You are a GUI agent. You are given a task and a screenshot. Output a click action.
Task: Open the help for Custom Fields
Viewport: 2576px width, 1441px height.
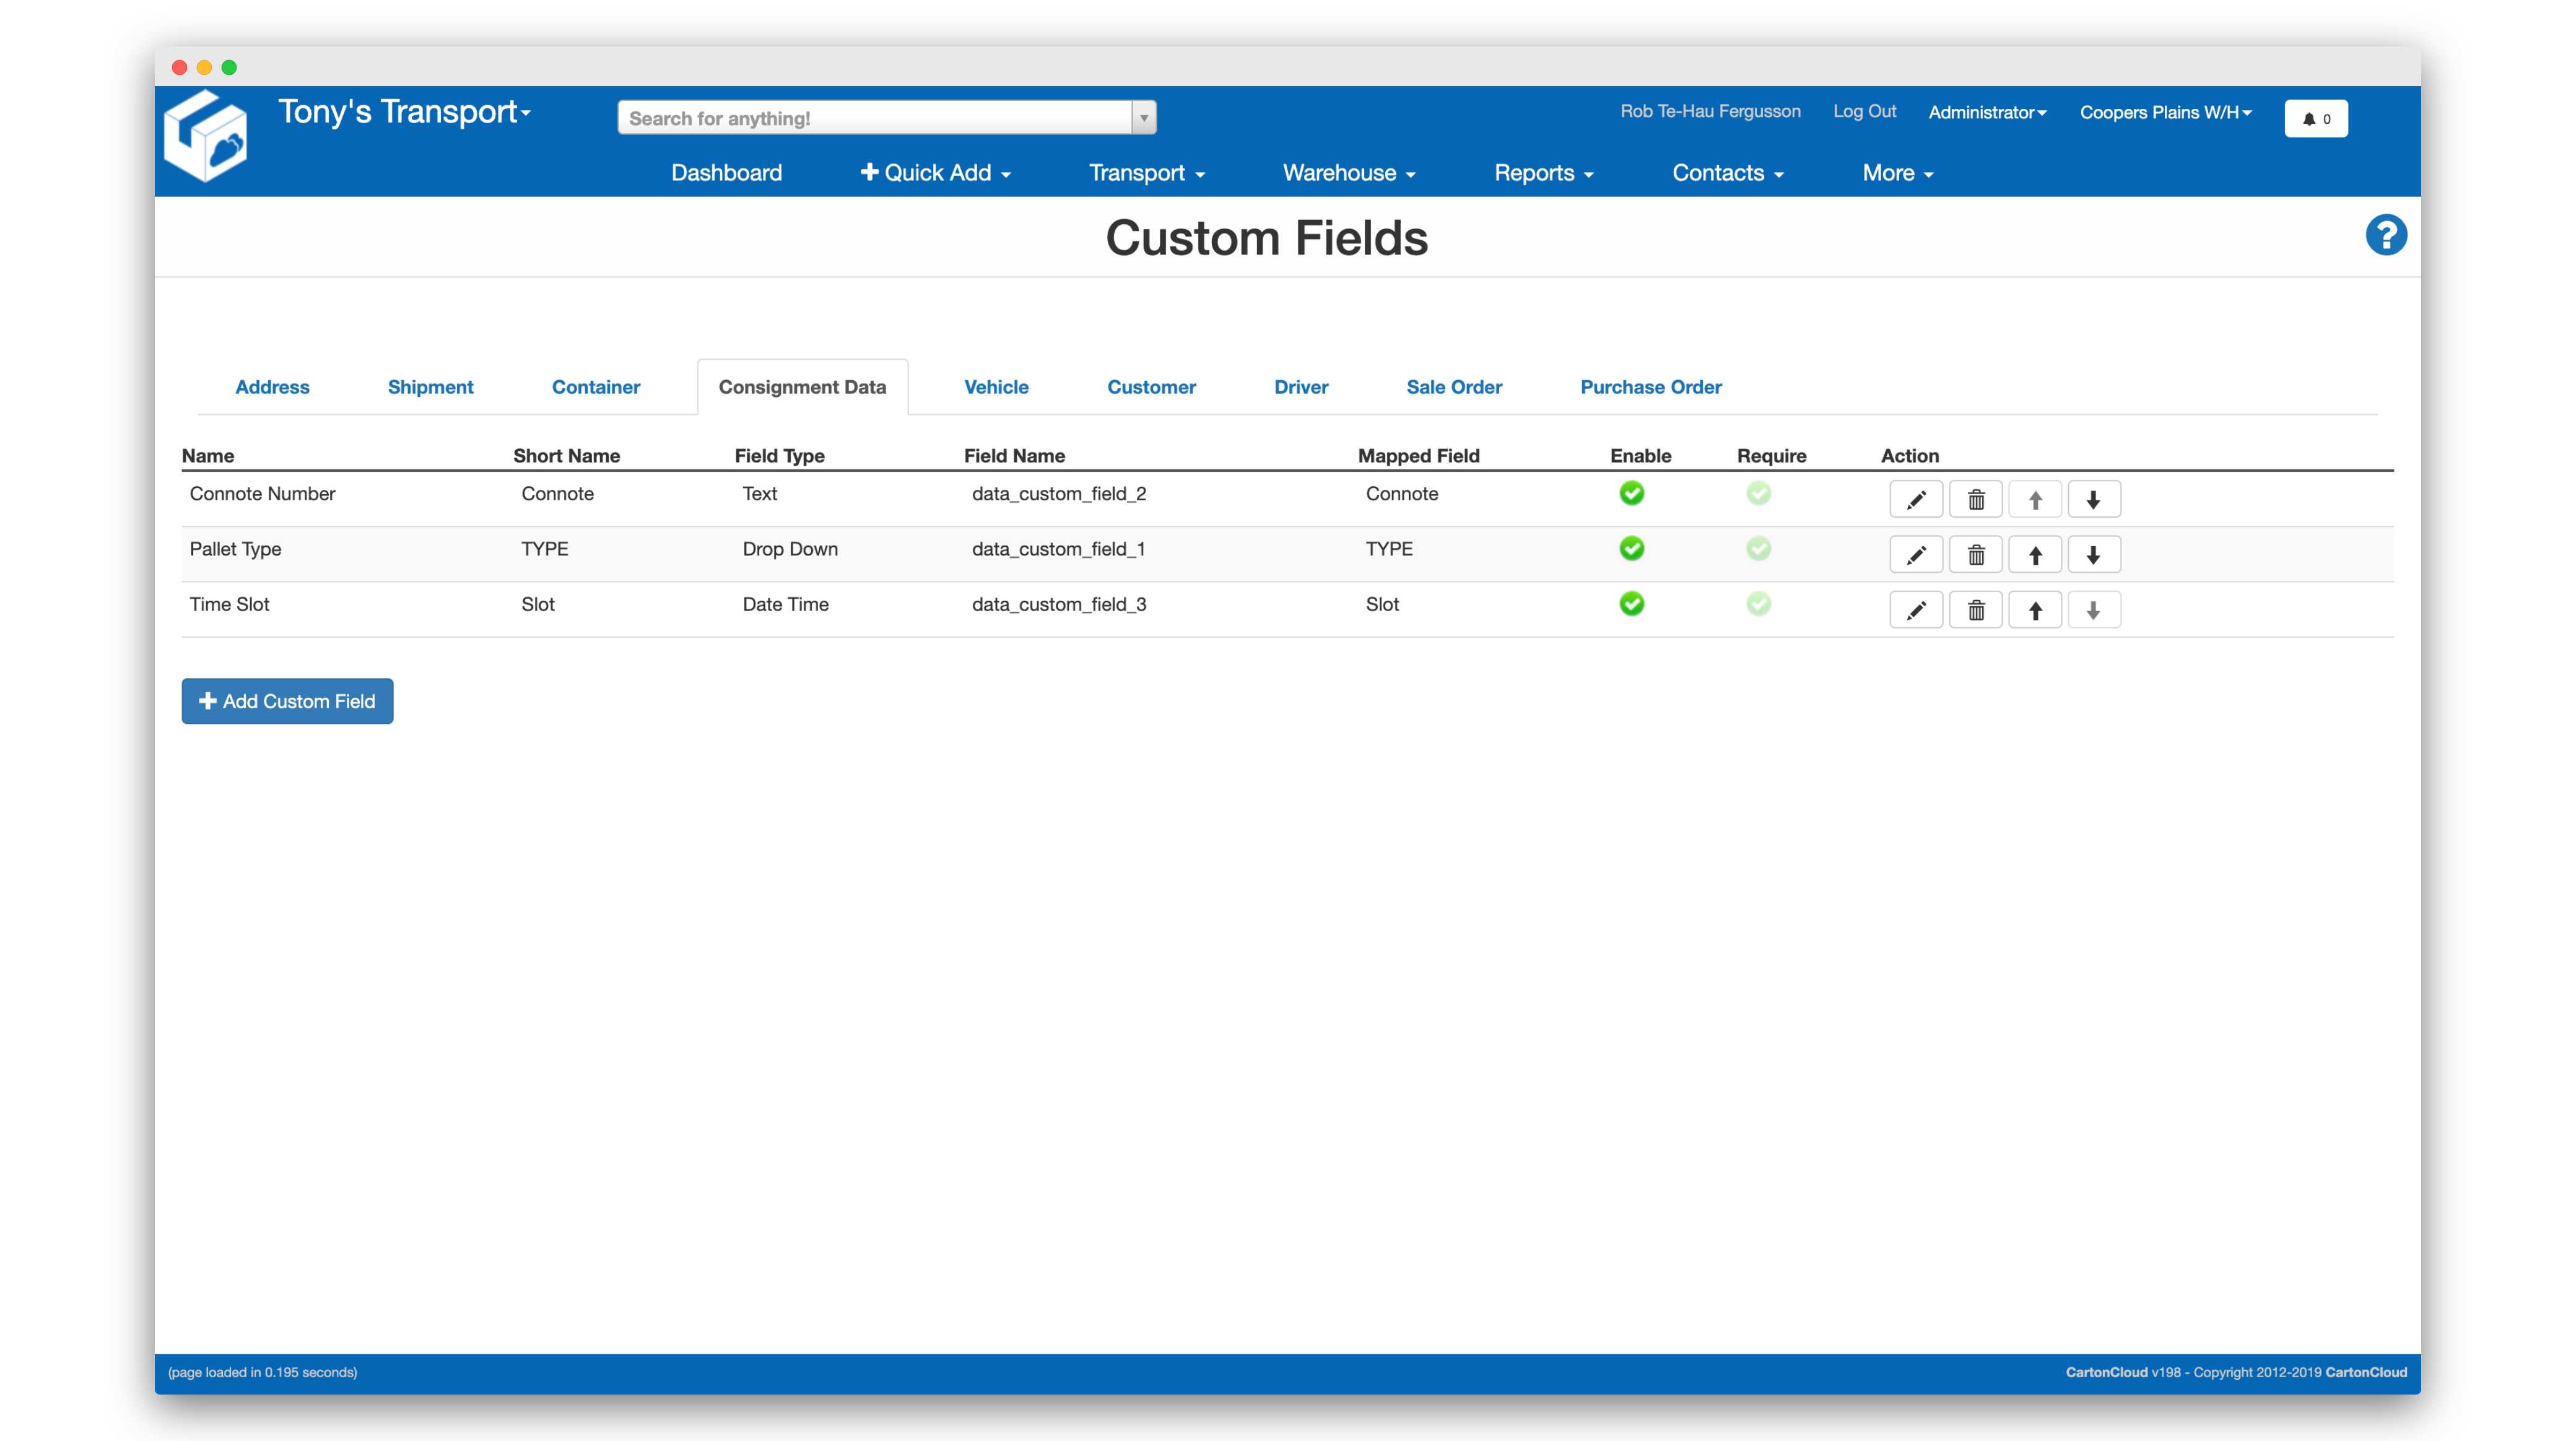tap(2386, 234)
